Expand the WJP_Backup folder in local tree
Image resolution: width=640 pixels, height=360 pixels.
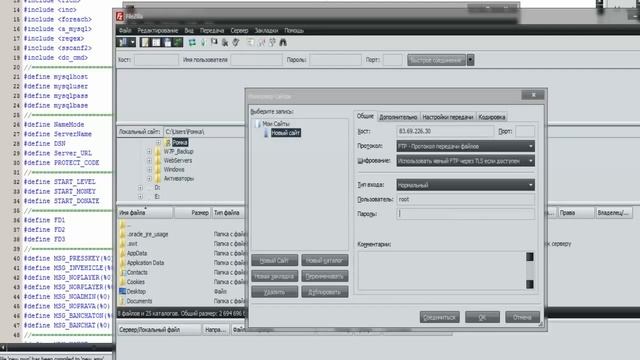149,151
